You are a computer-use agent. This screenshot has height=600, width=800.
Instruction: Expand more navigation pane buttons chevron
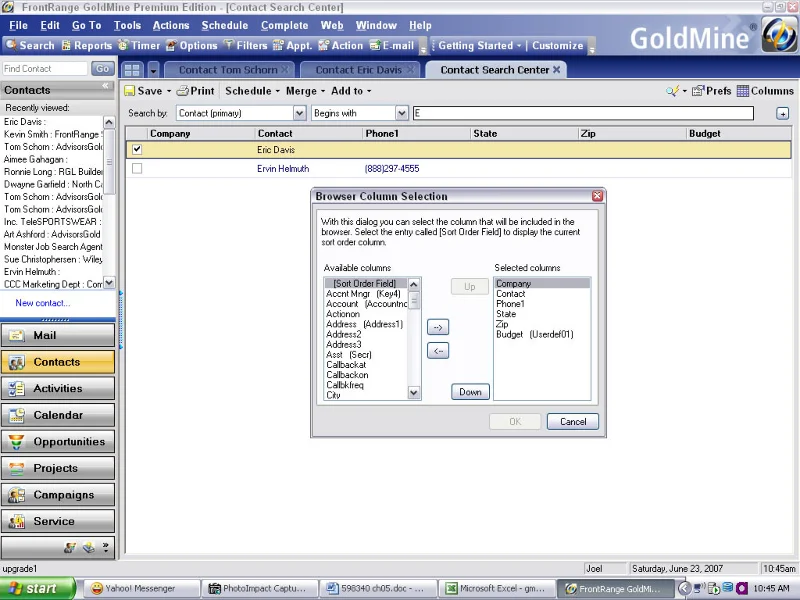tap(106, 547)
